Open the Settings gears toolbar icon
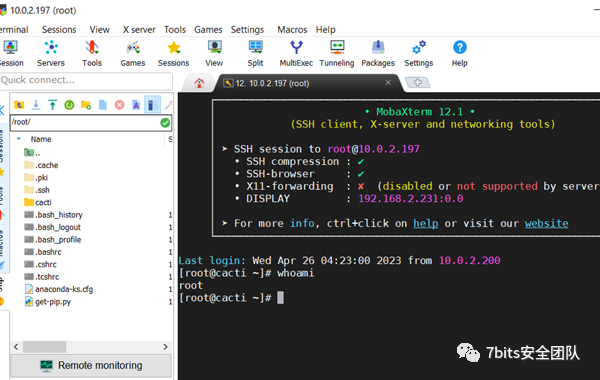Viewport: 600px width, 380px height. click(x=419, y=53)
